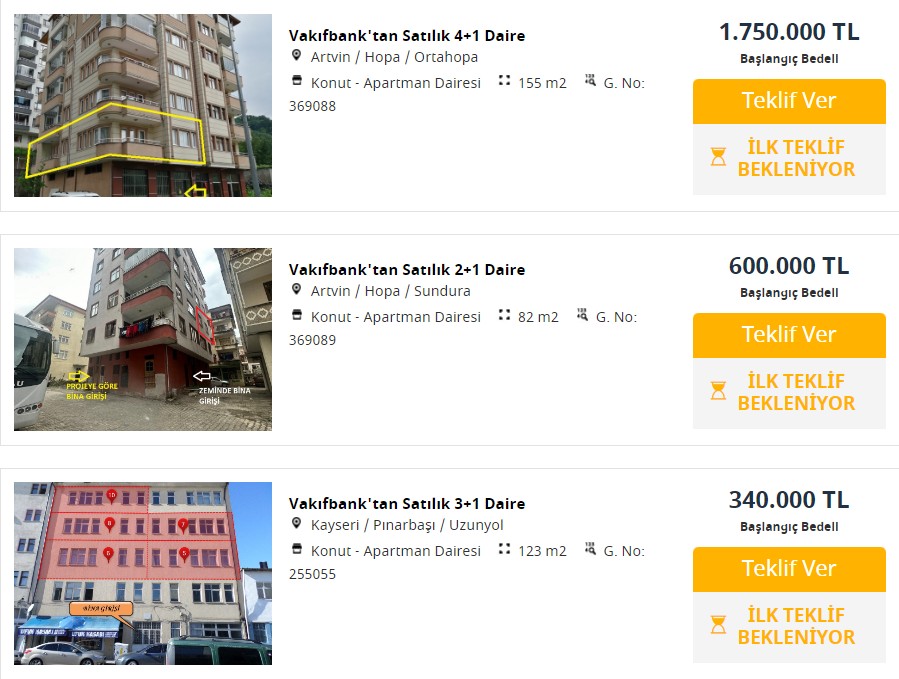Click location pin icon for Sundura listing

(296, 290)
